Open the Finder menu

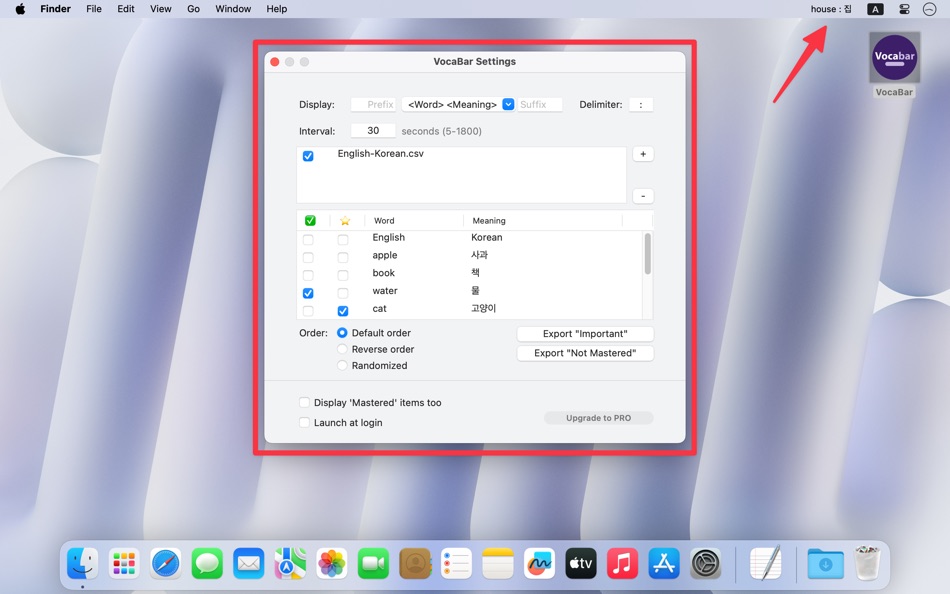(x=56, y=9)
